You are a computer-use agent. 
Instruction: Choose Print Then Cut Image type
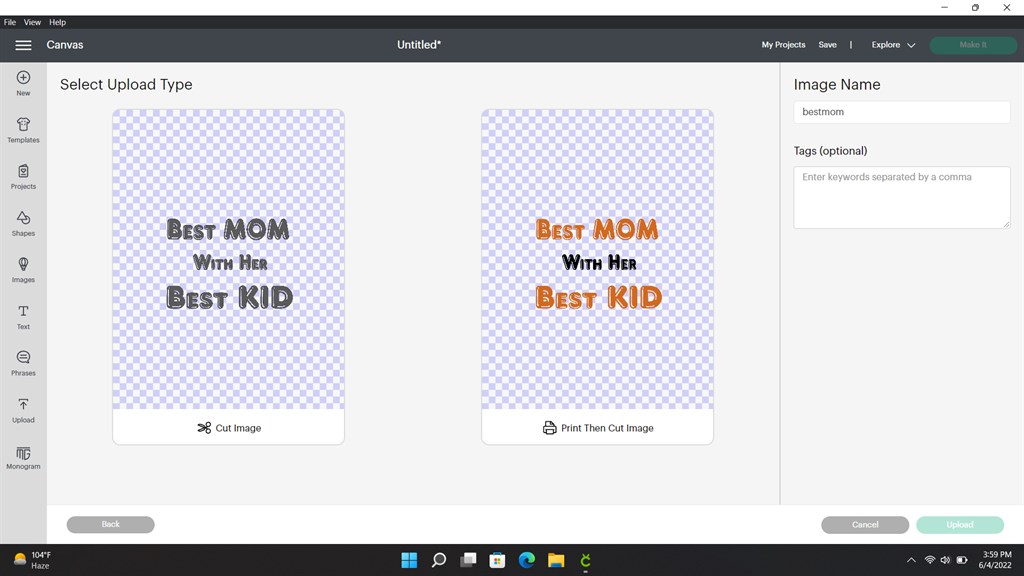click(x=598, y=428)
